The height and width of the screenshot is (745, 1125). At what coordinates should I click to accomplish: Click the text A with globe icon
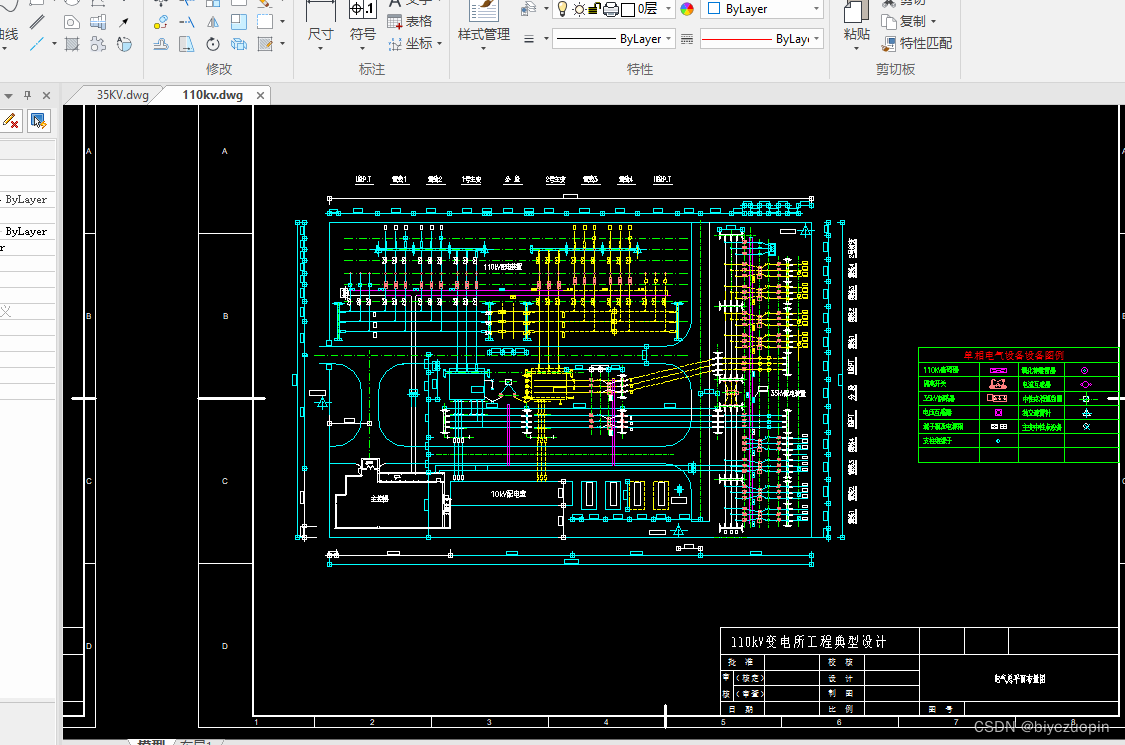[x=124, y=44]
